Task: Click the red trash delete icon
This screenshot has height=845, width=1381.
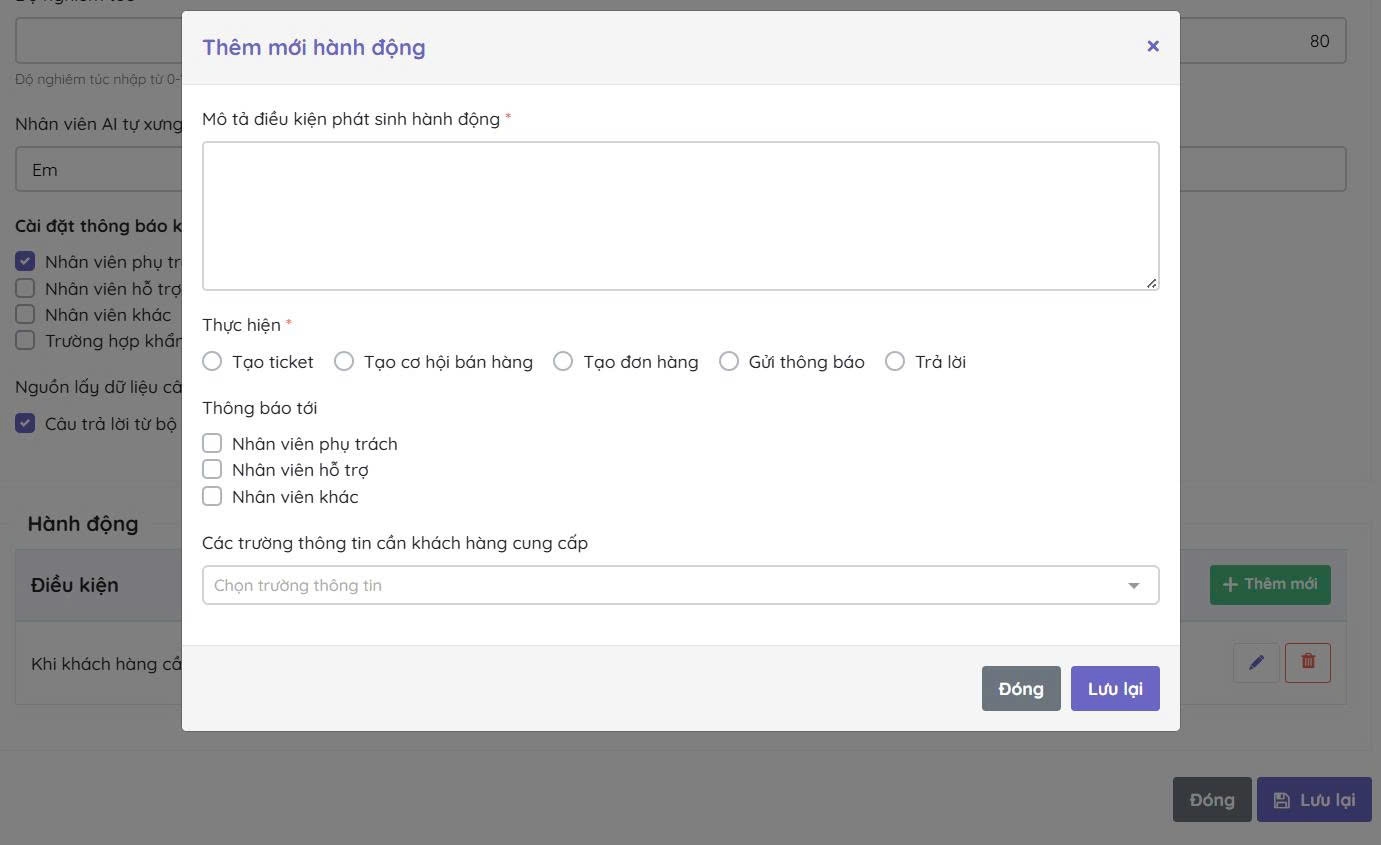Action: pos(1307,662)
